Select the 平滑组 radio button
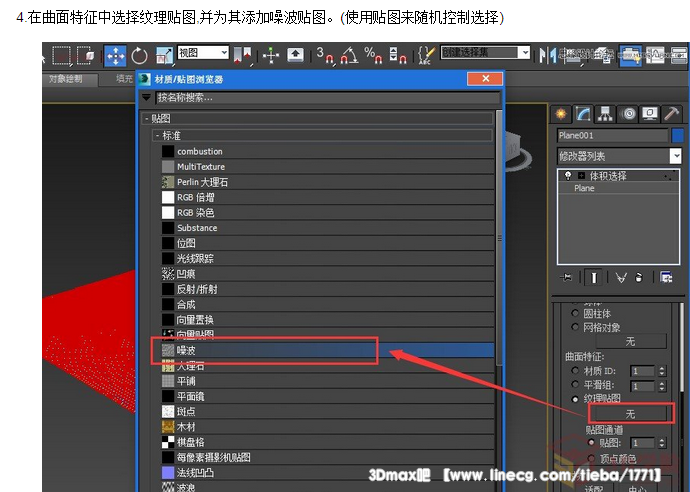Viewport: 690px width, 492px height. 575,385
